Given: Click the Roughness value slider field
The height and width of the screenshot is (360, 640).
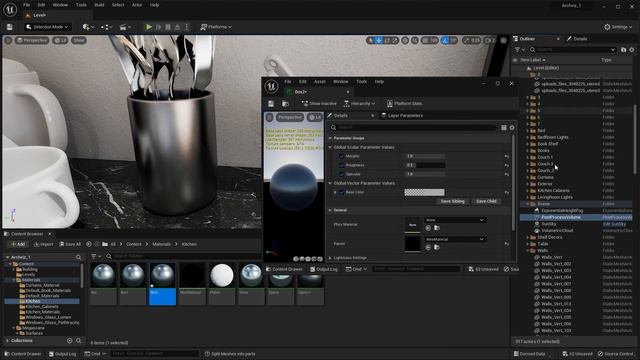Looking at the screenshot, I should (425, 165).
